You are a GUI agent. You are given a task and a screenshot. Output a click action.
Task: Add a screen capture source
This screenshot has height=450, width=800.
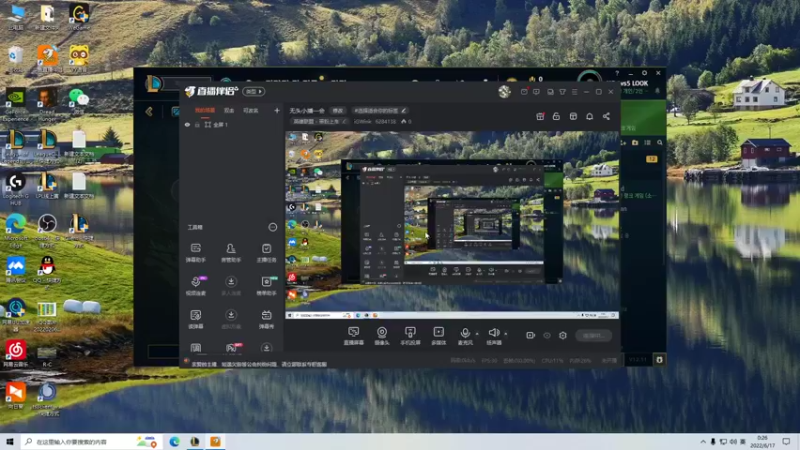pos(354,336)
